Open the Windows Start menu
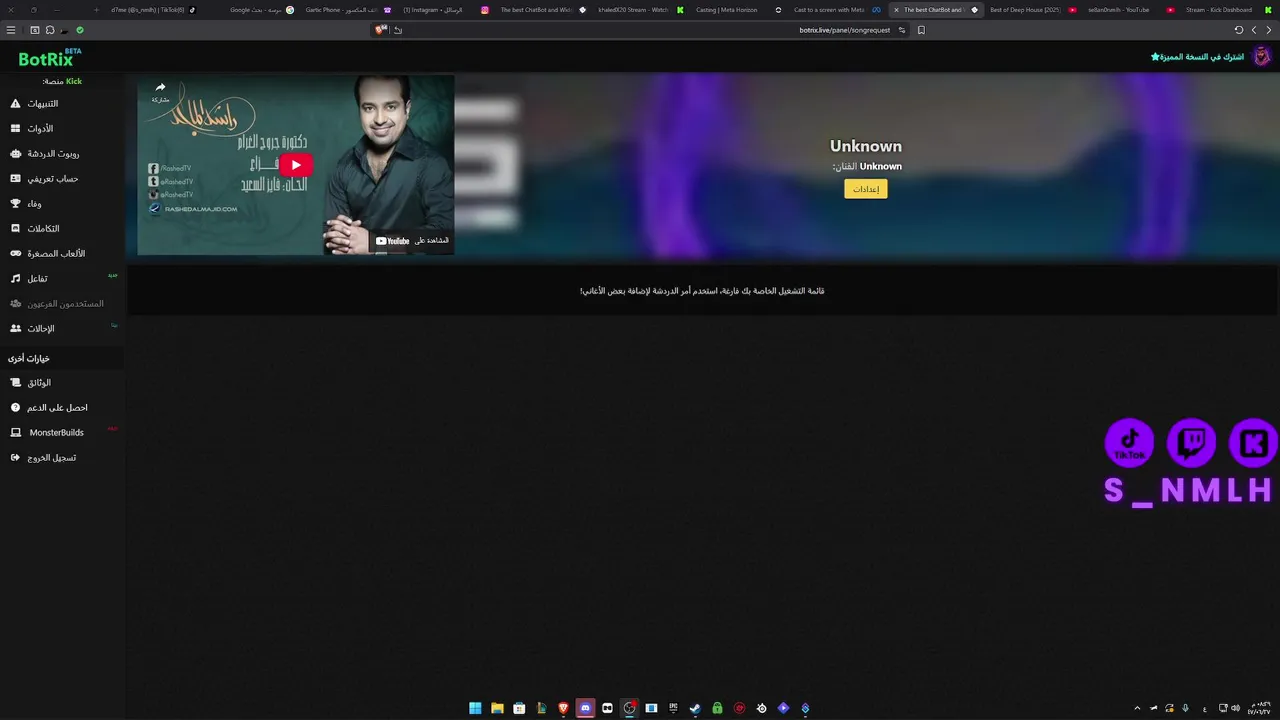 pyautogui.click(x=475, y=708)
